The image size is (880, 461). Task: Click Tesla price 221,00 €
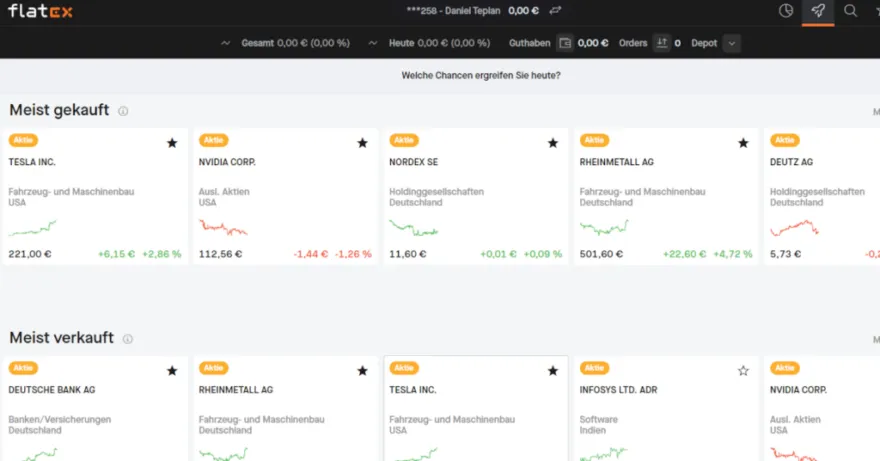pos(30,254)
